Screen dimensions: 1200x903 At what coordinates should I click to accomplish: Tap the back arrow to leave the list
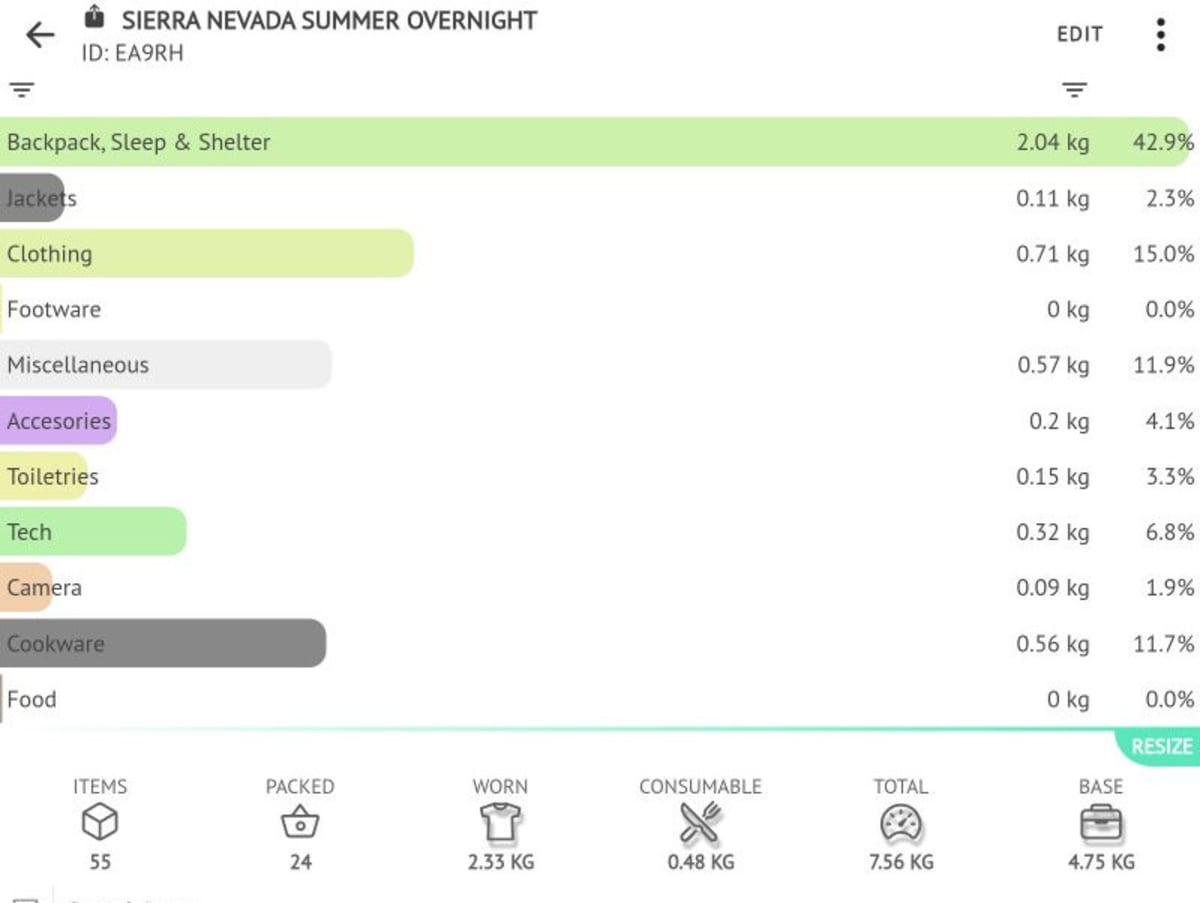[x=38, y=34]
